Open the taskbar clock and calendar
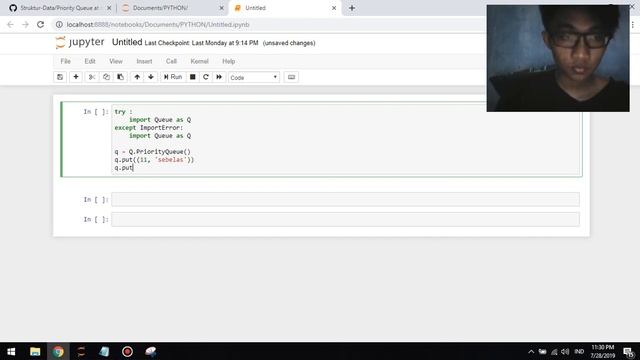640x360 pixels. click(602, 351)
